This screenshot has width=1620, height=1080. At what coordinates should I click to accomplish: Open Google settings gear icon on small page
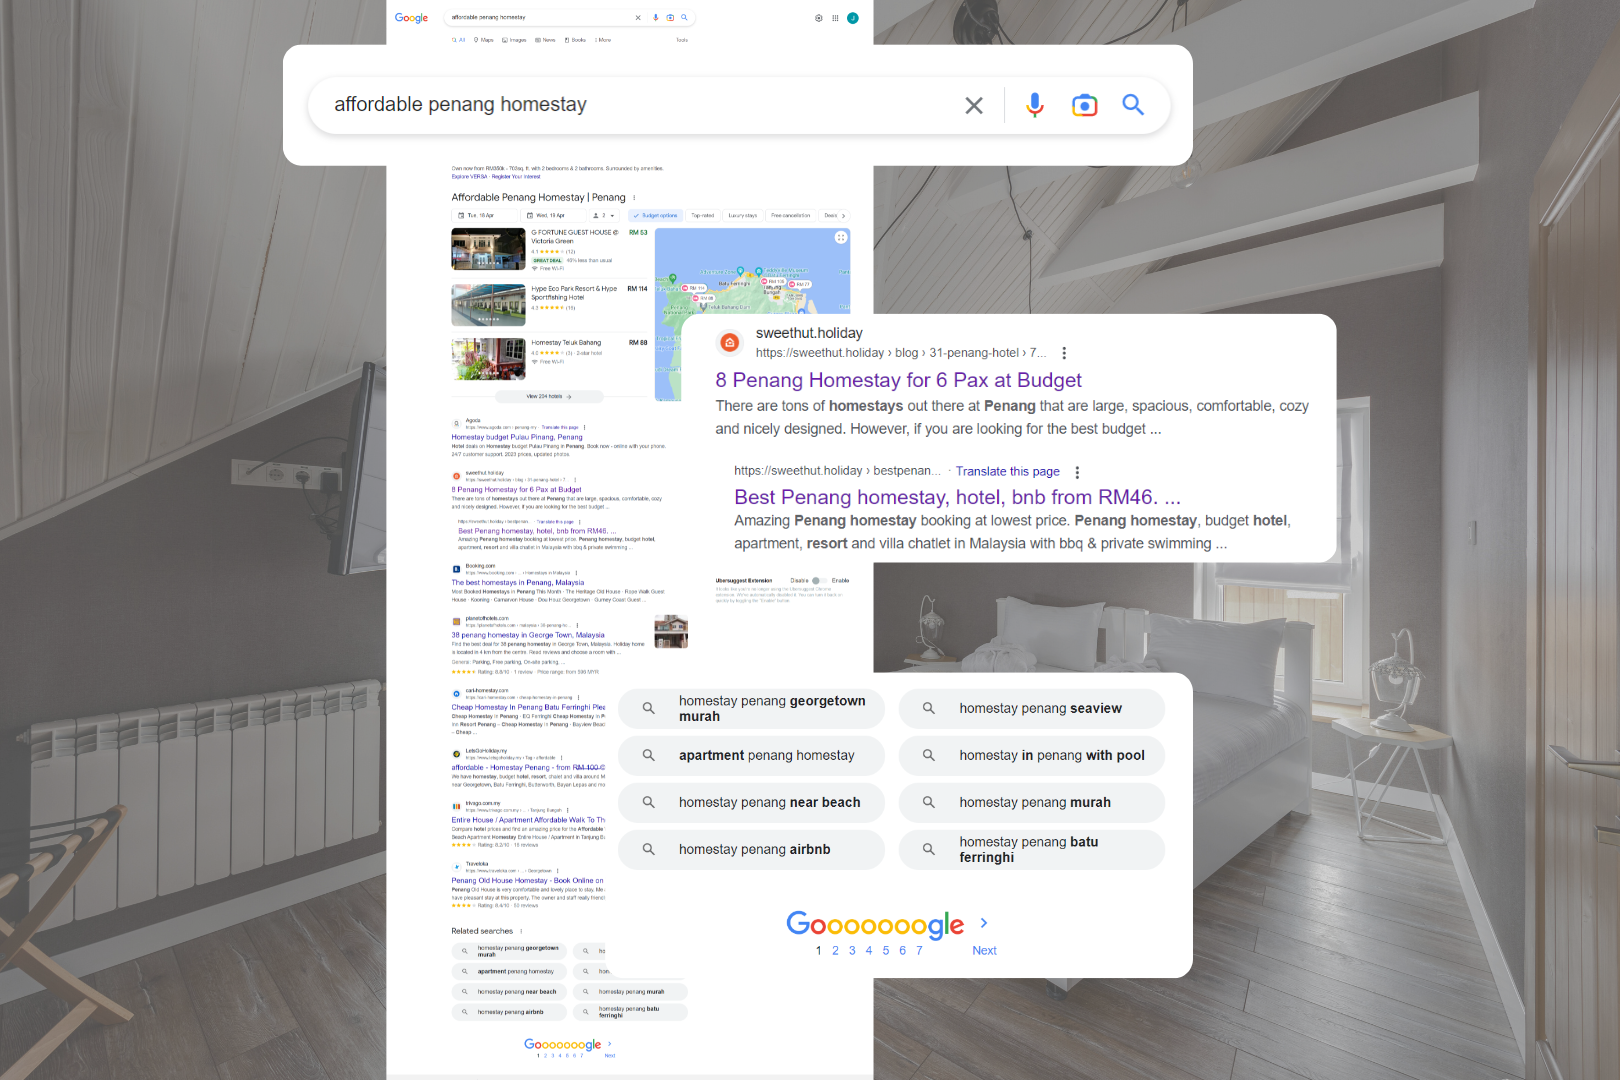pos(819,18)
